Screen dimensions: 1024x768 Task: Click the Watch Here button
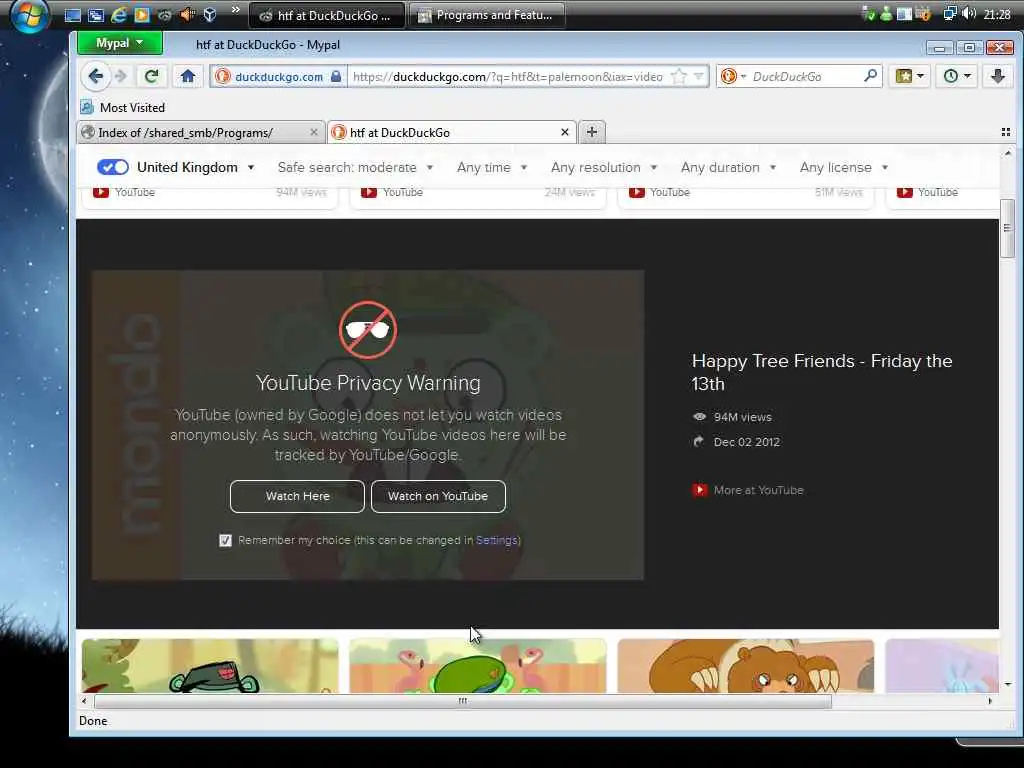click(x=297, y=496)
